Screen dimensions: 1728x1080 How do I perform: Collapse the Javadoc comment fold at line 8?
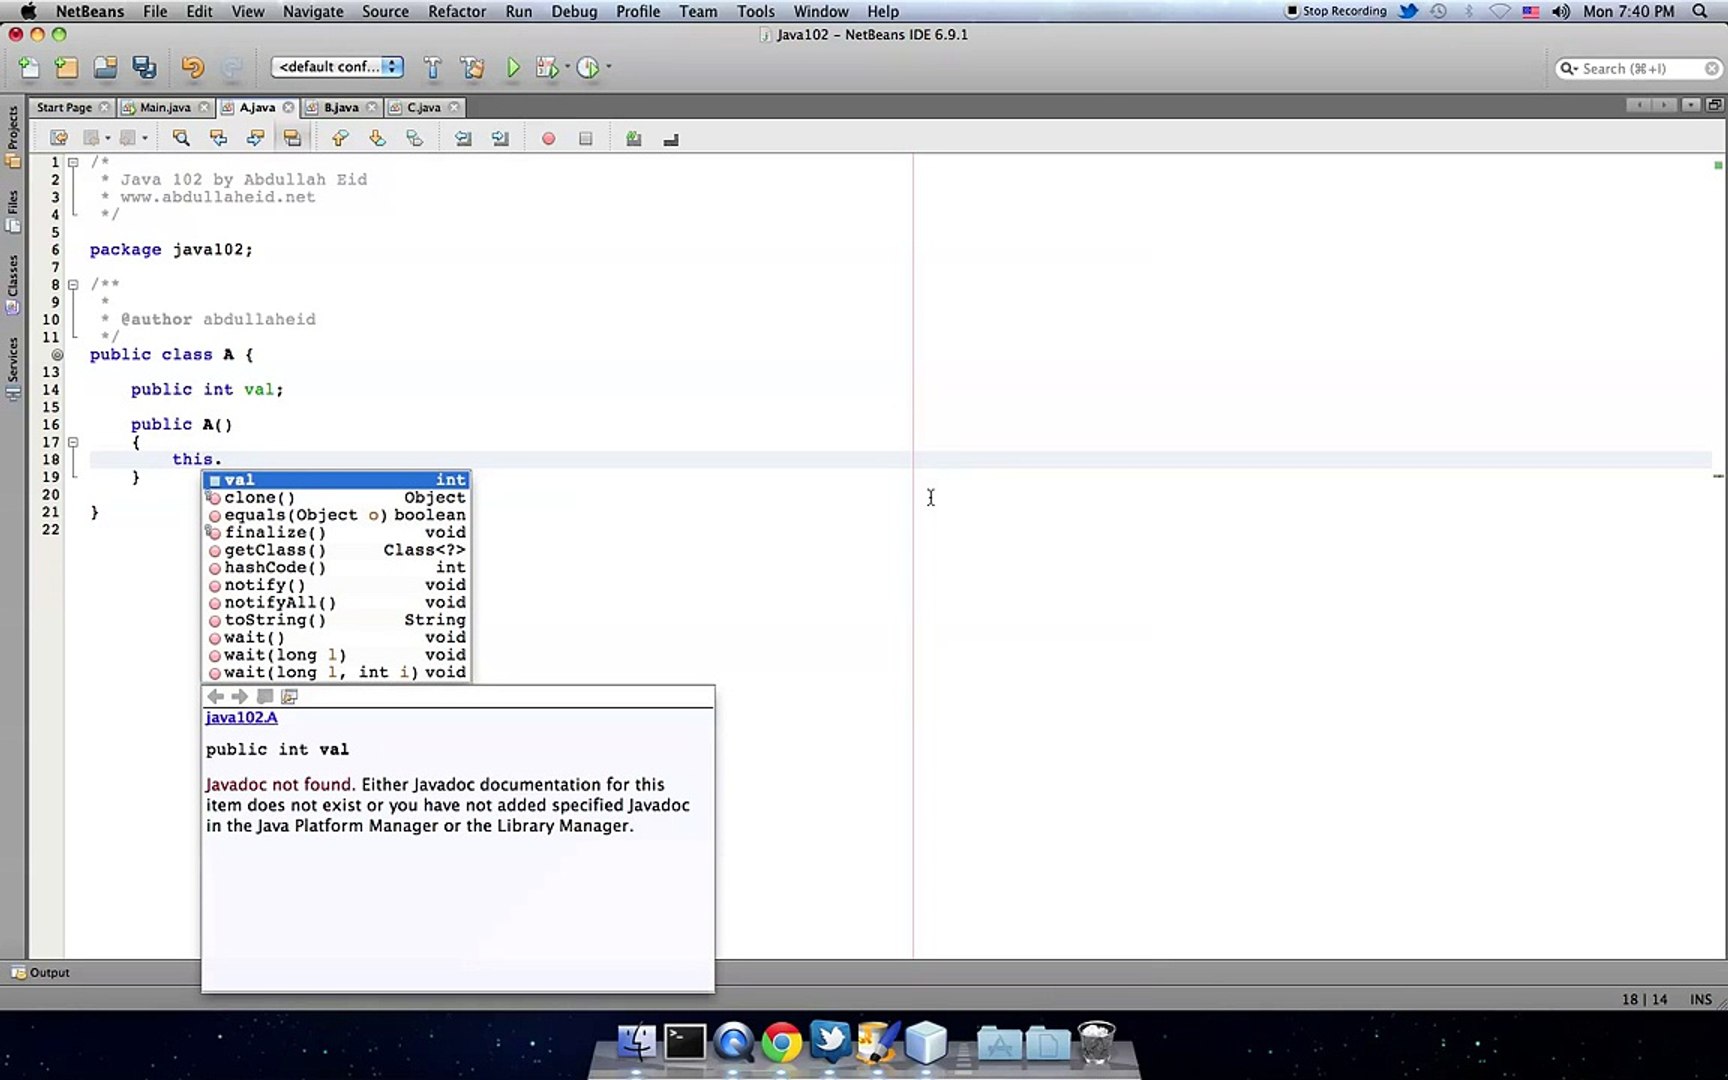click(73, 285)
